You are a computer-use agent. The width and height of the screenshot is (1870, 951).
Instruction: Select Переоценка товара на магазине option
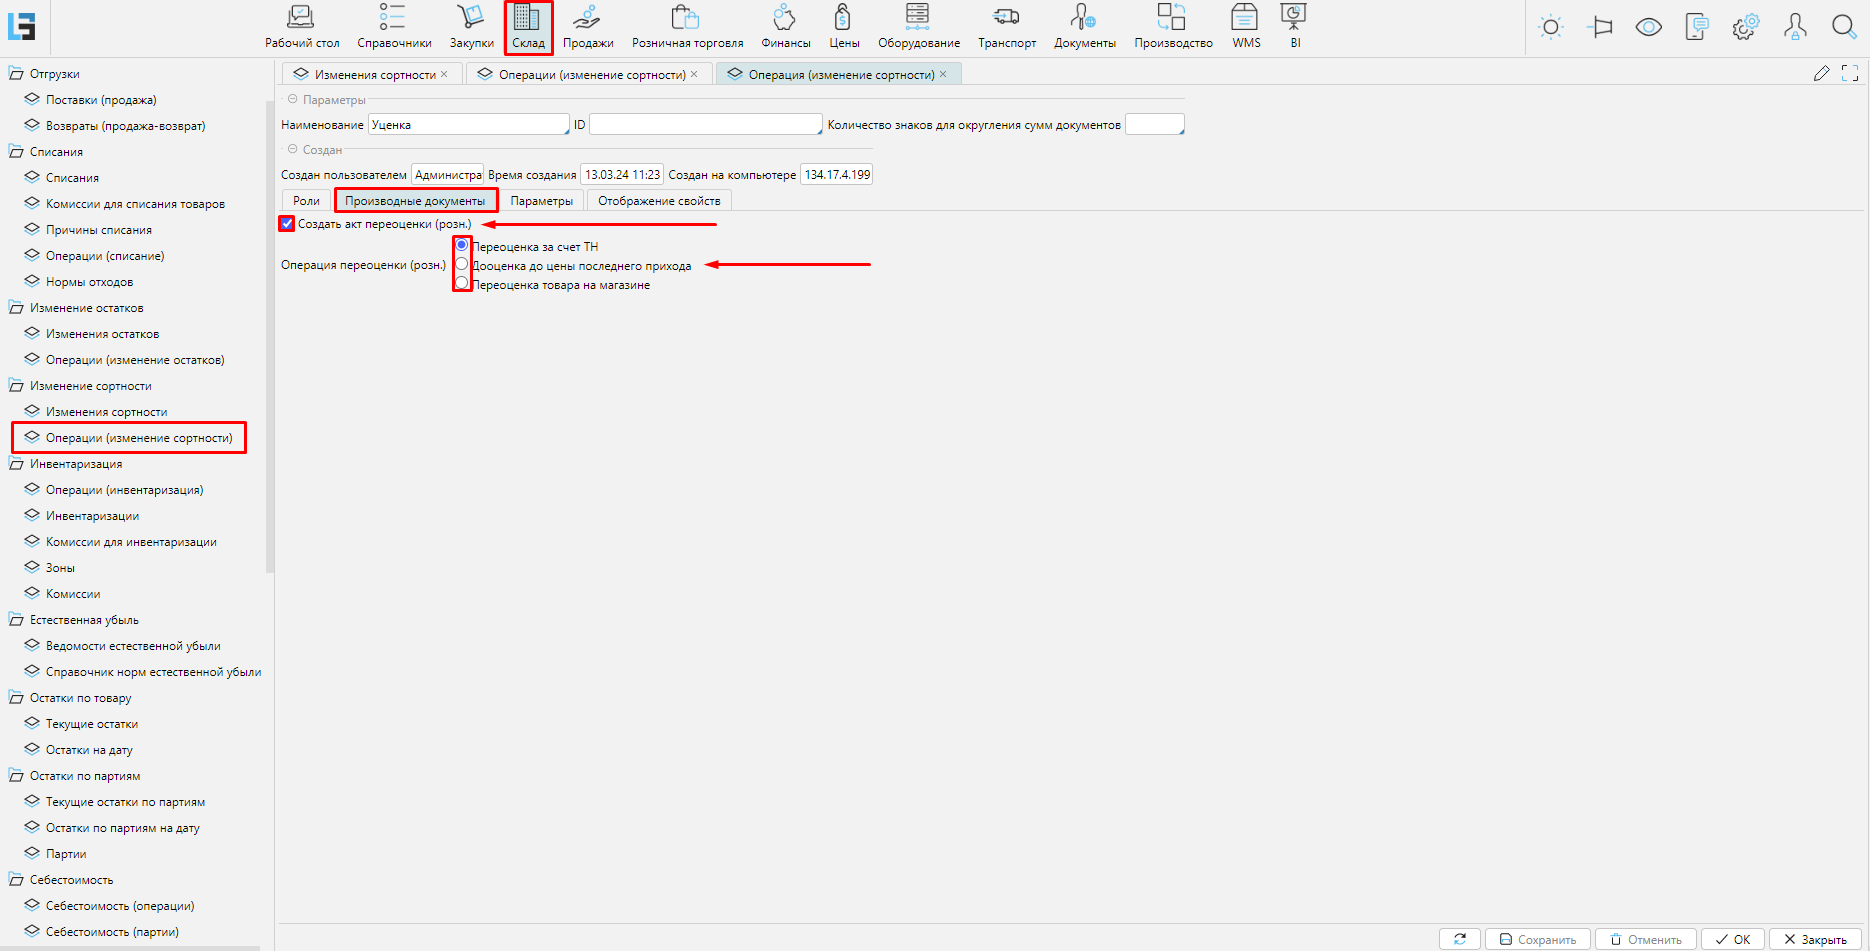point(462,284)
